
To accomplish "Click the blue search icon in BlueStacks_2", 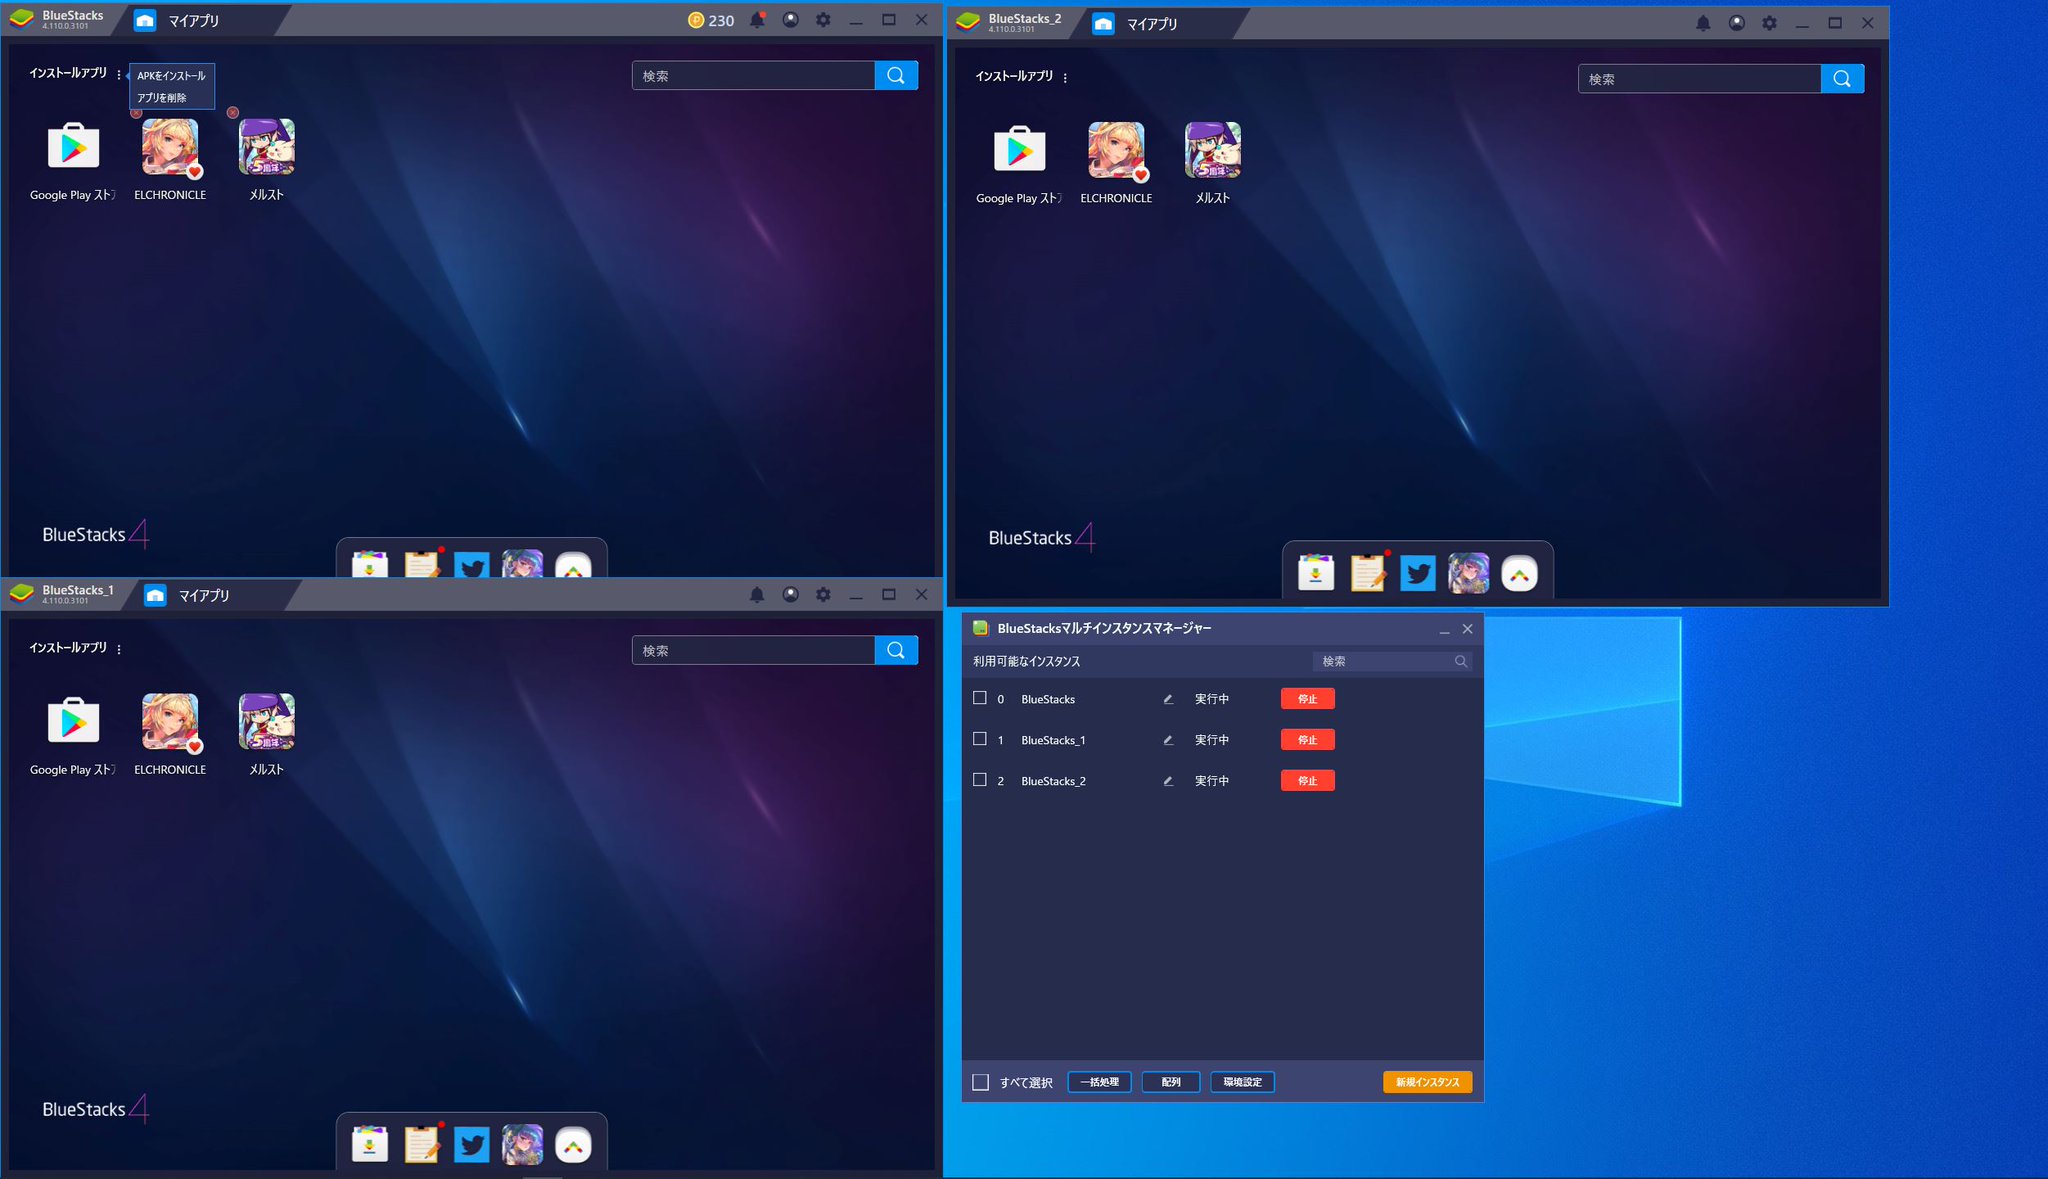I will click(1842, 79).
